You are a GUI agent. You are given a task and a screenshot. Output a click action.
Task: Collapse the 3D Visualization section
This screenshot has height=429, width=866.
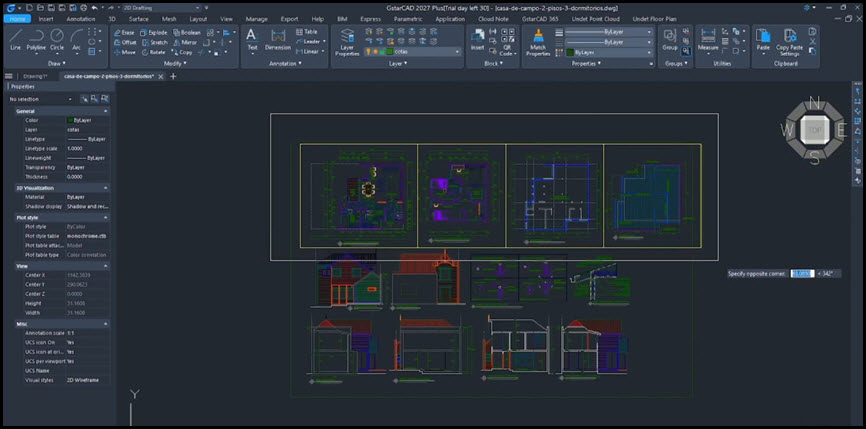[x=105, y=188]
